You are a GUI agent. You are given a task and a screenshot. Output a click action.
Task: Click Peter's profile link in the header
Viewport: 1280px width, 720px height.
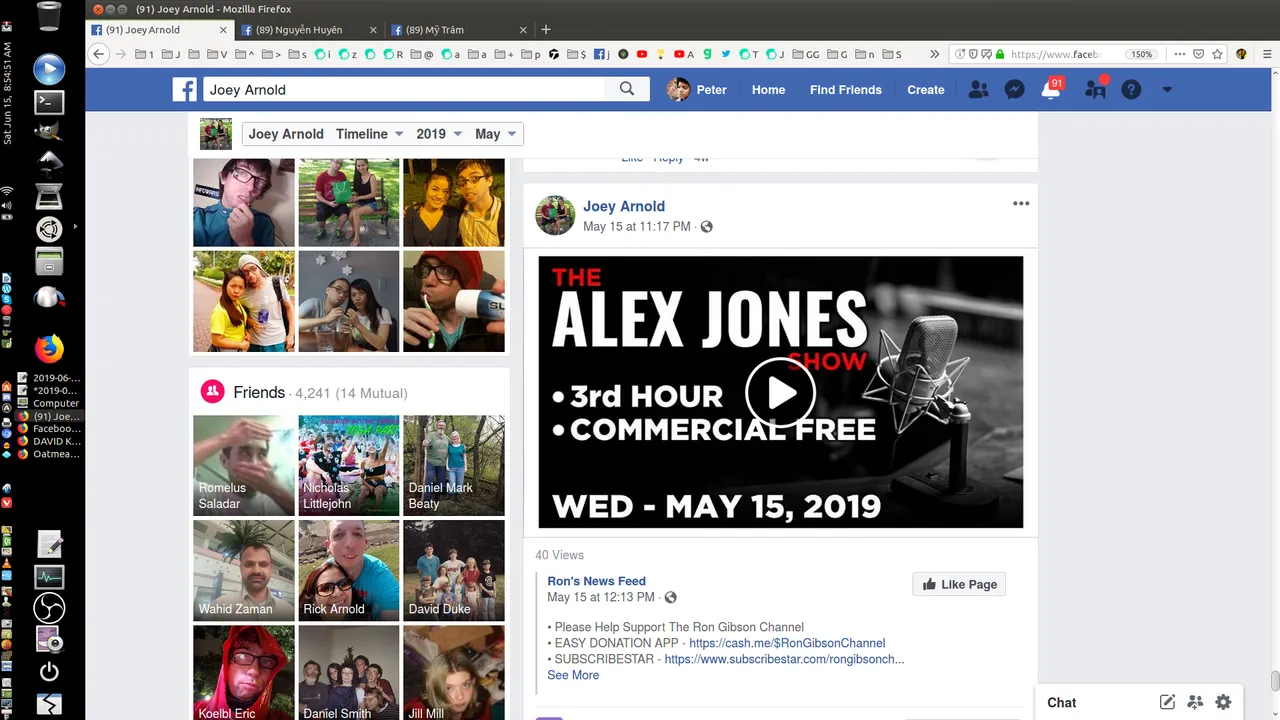(697, 89)
